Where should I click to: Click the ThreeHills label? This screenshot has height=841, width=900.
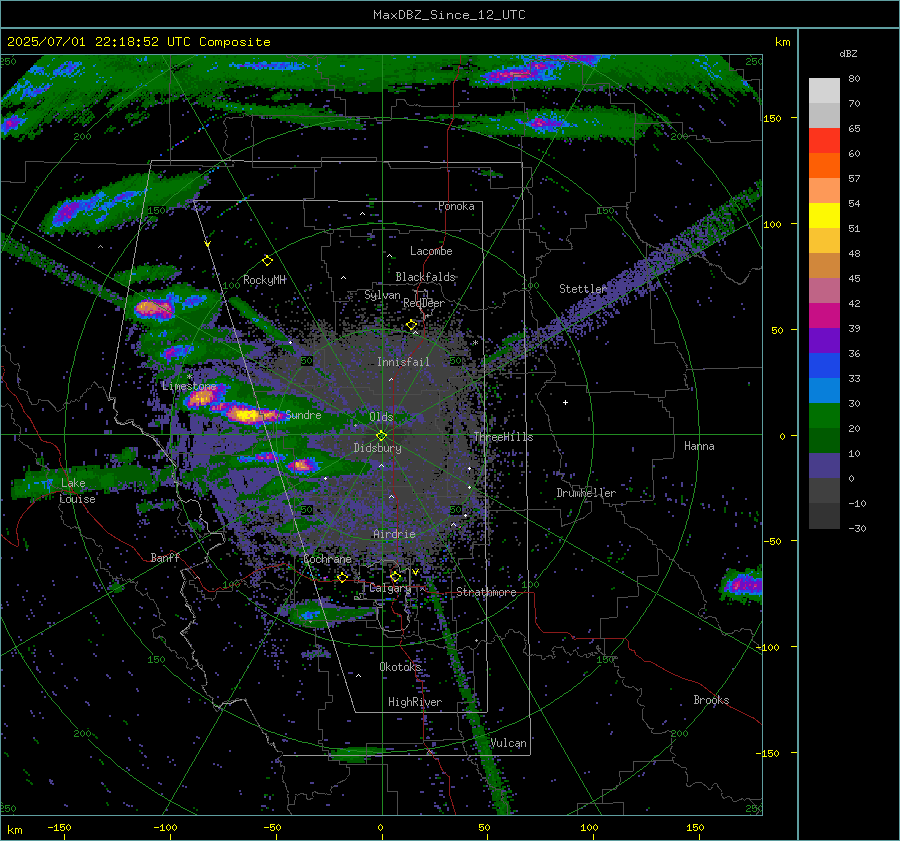503,437
